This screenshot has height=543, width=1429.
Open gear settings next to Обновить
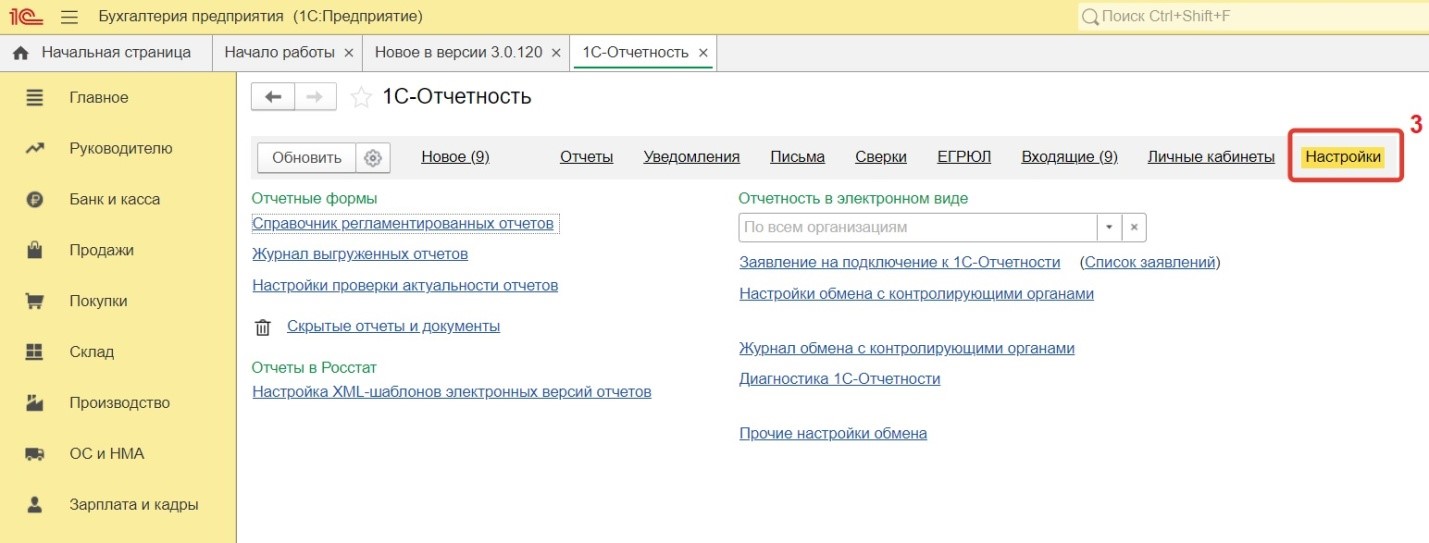click(x=373, y=158)
